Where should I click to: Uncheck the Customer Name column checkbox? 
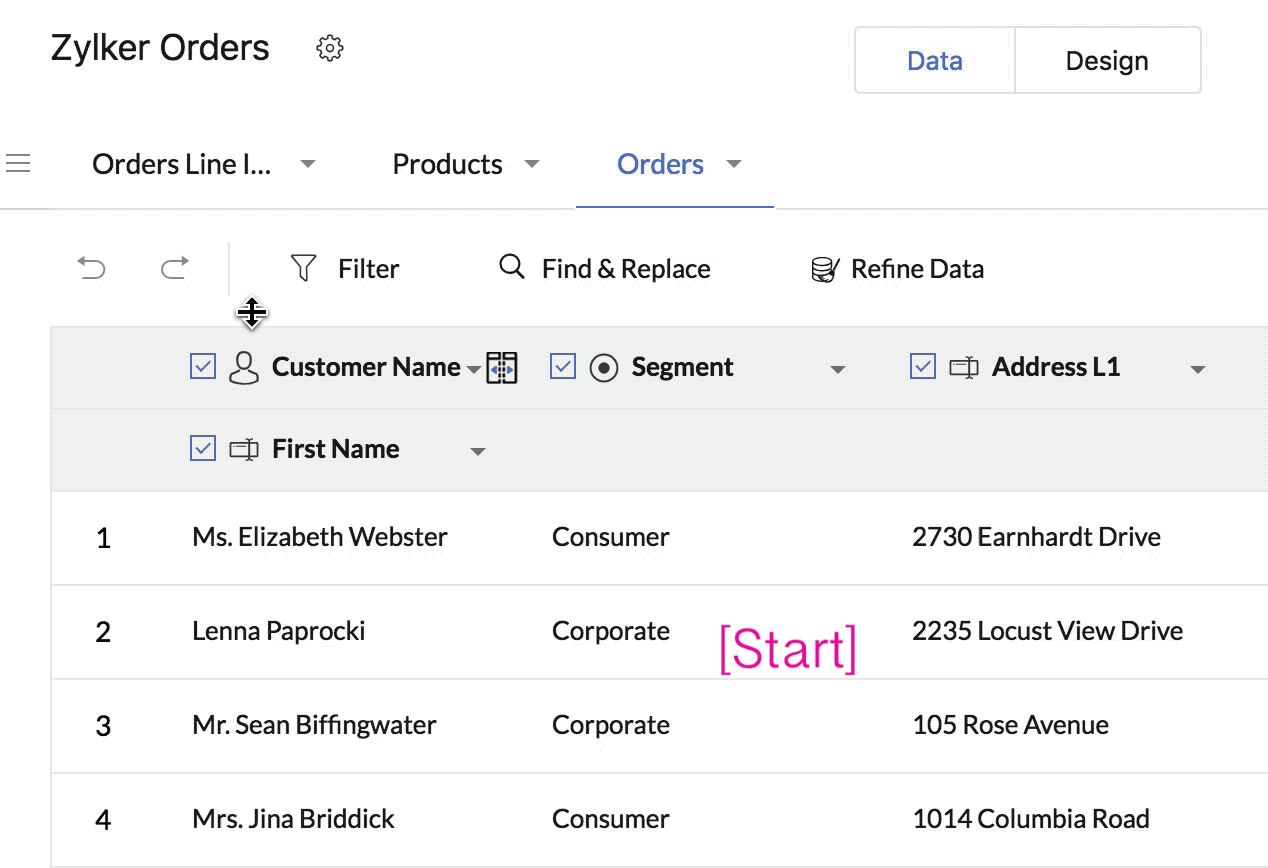[203, 367]
